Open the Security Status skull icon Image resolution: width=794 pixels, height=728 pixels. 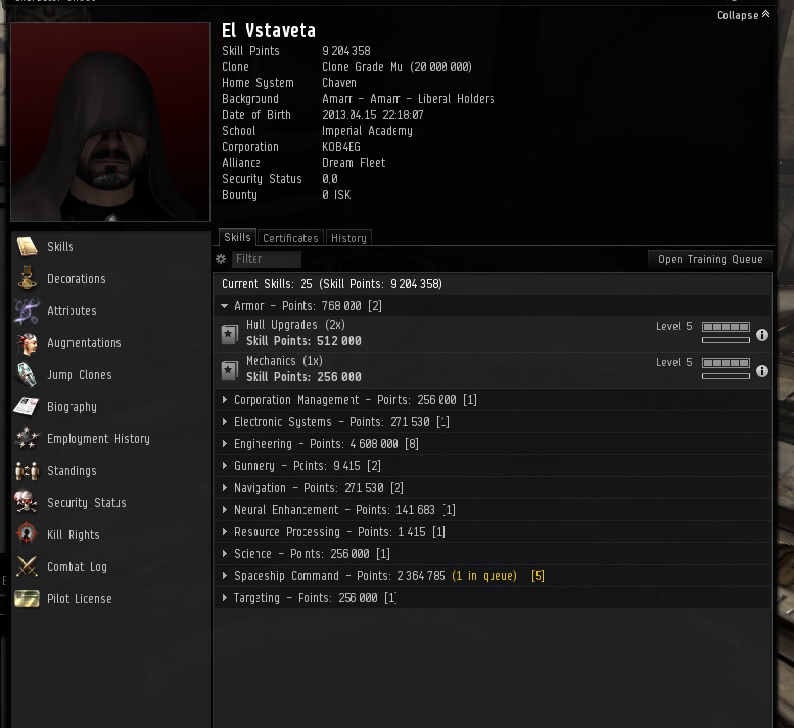click(x=27, y=503)
